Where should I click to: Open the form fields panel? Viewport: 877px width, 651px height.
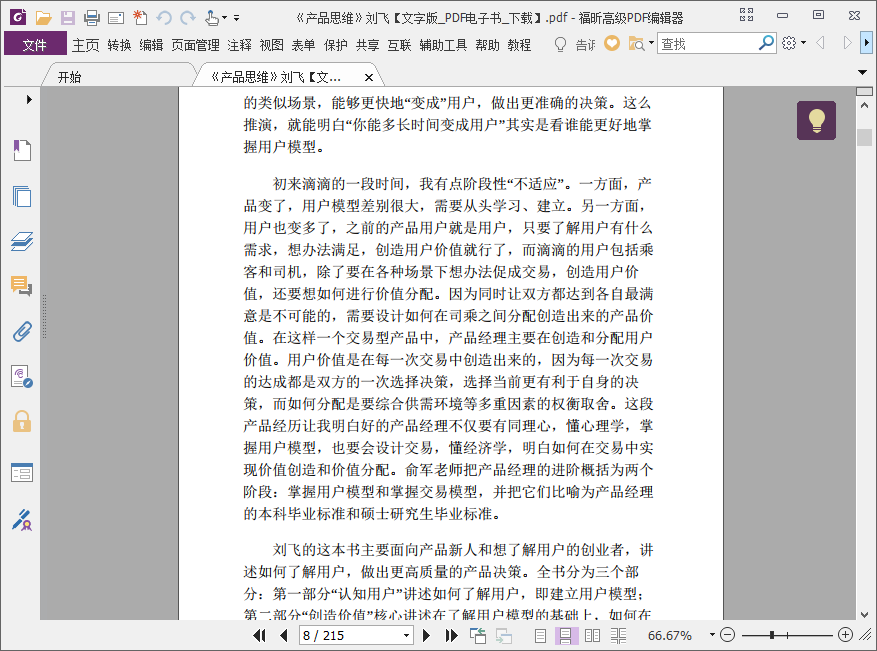coord(22,473)
